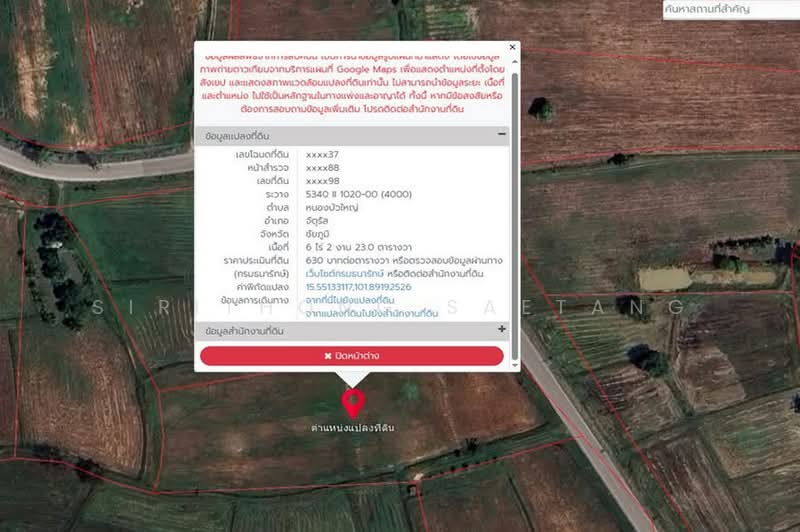800x532 pixels.
Task: Open coordinates link 15.55133117,101.89192526
Action: tap(358, 287)
